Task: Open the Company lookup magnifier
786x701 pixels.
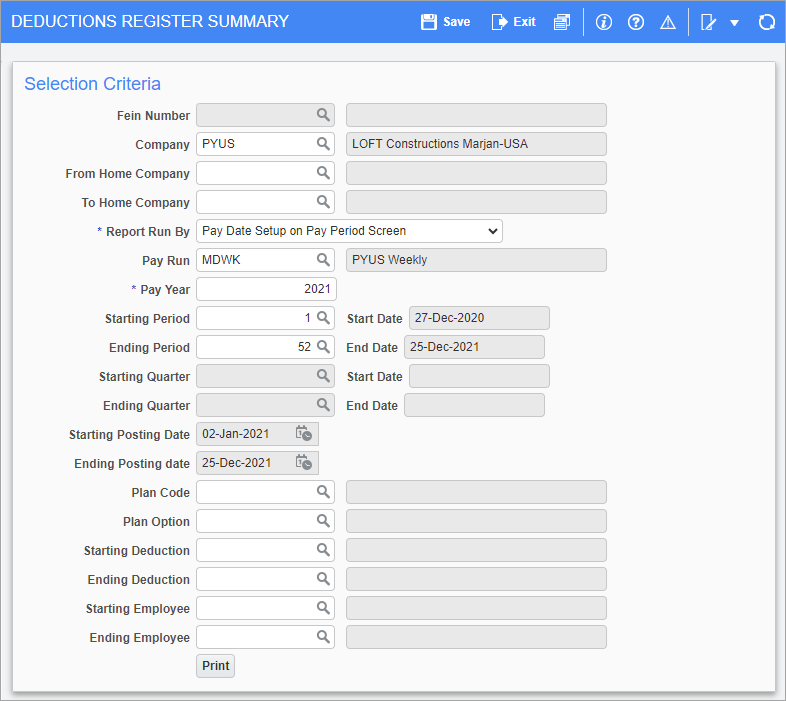Action: [323, 144]
